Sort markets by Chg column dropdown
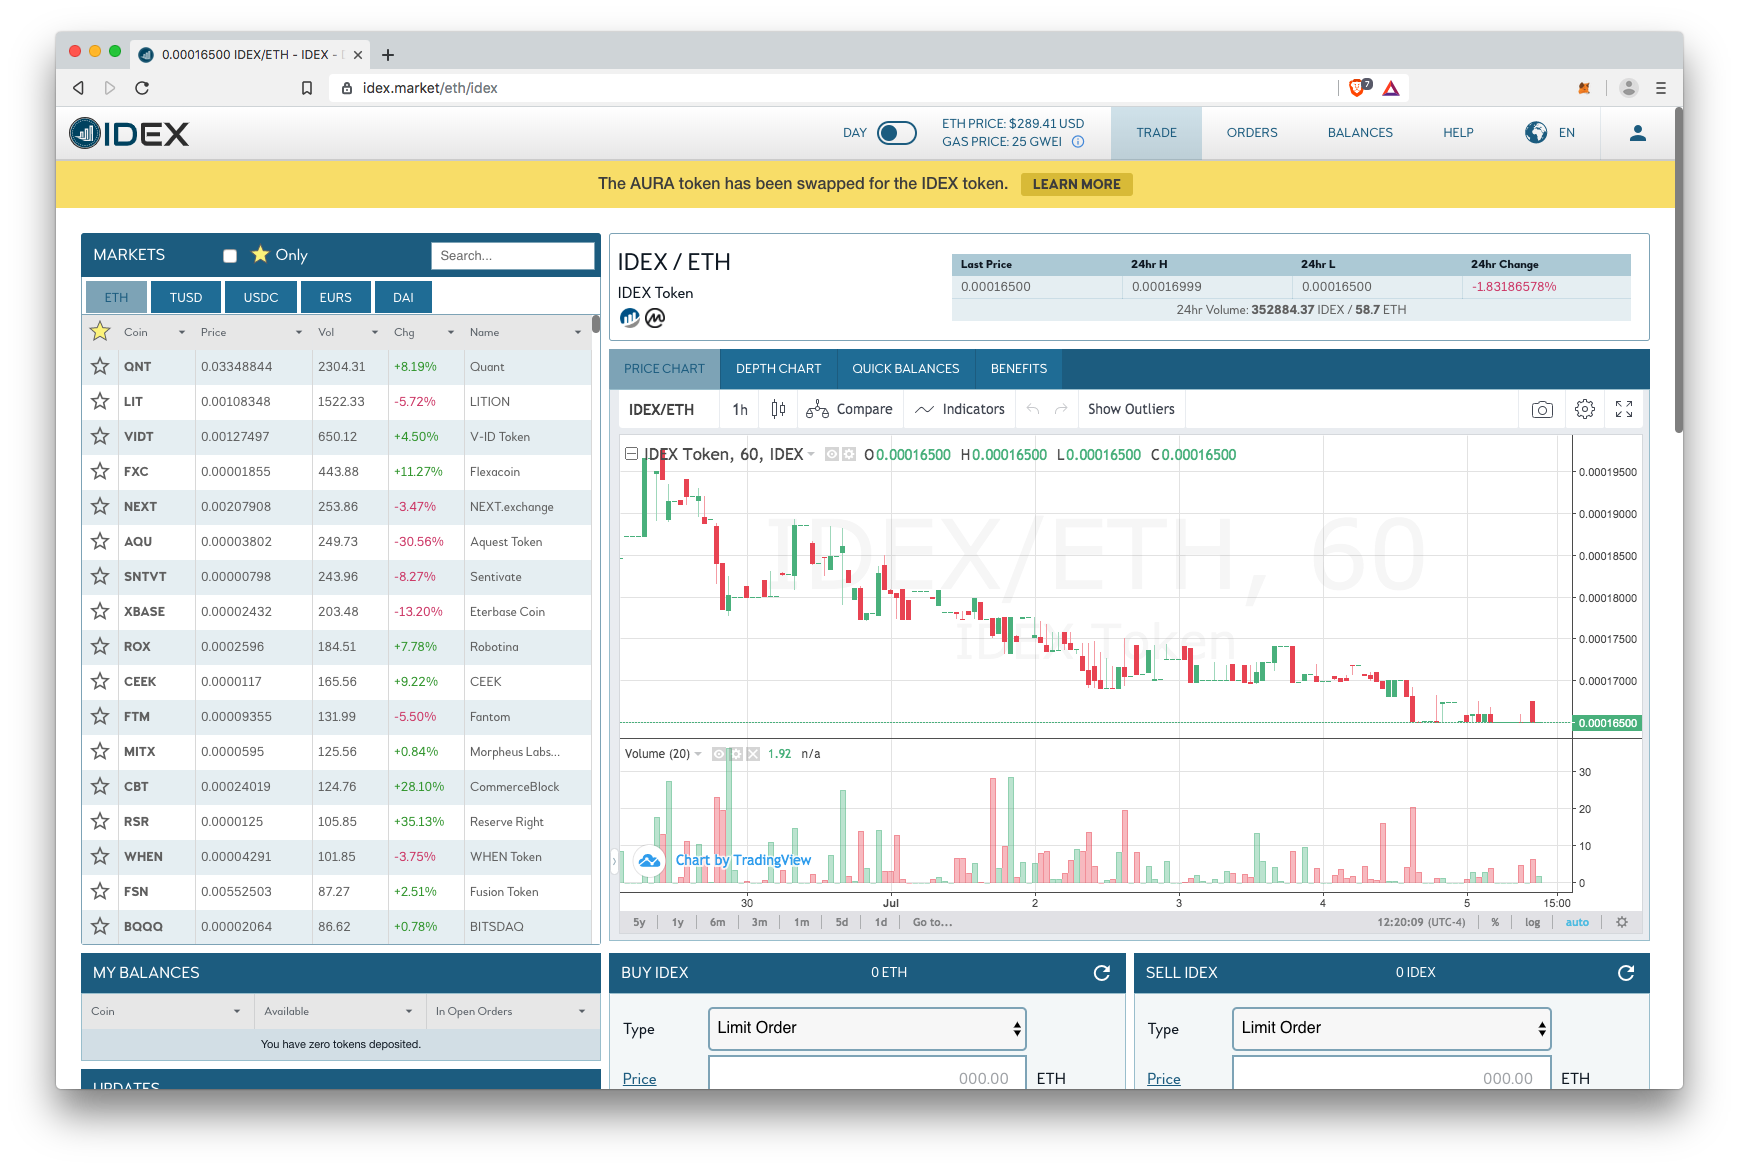 tap(451, 332)
